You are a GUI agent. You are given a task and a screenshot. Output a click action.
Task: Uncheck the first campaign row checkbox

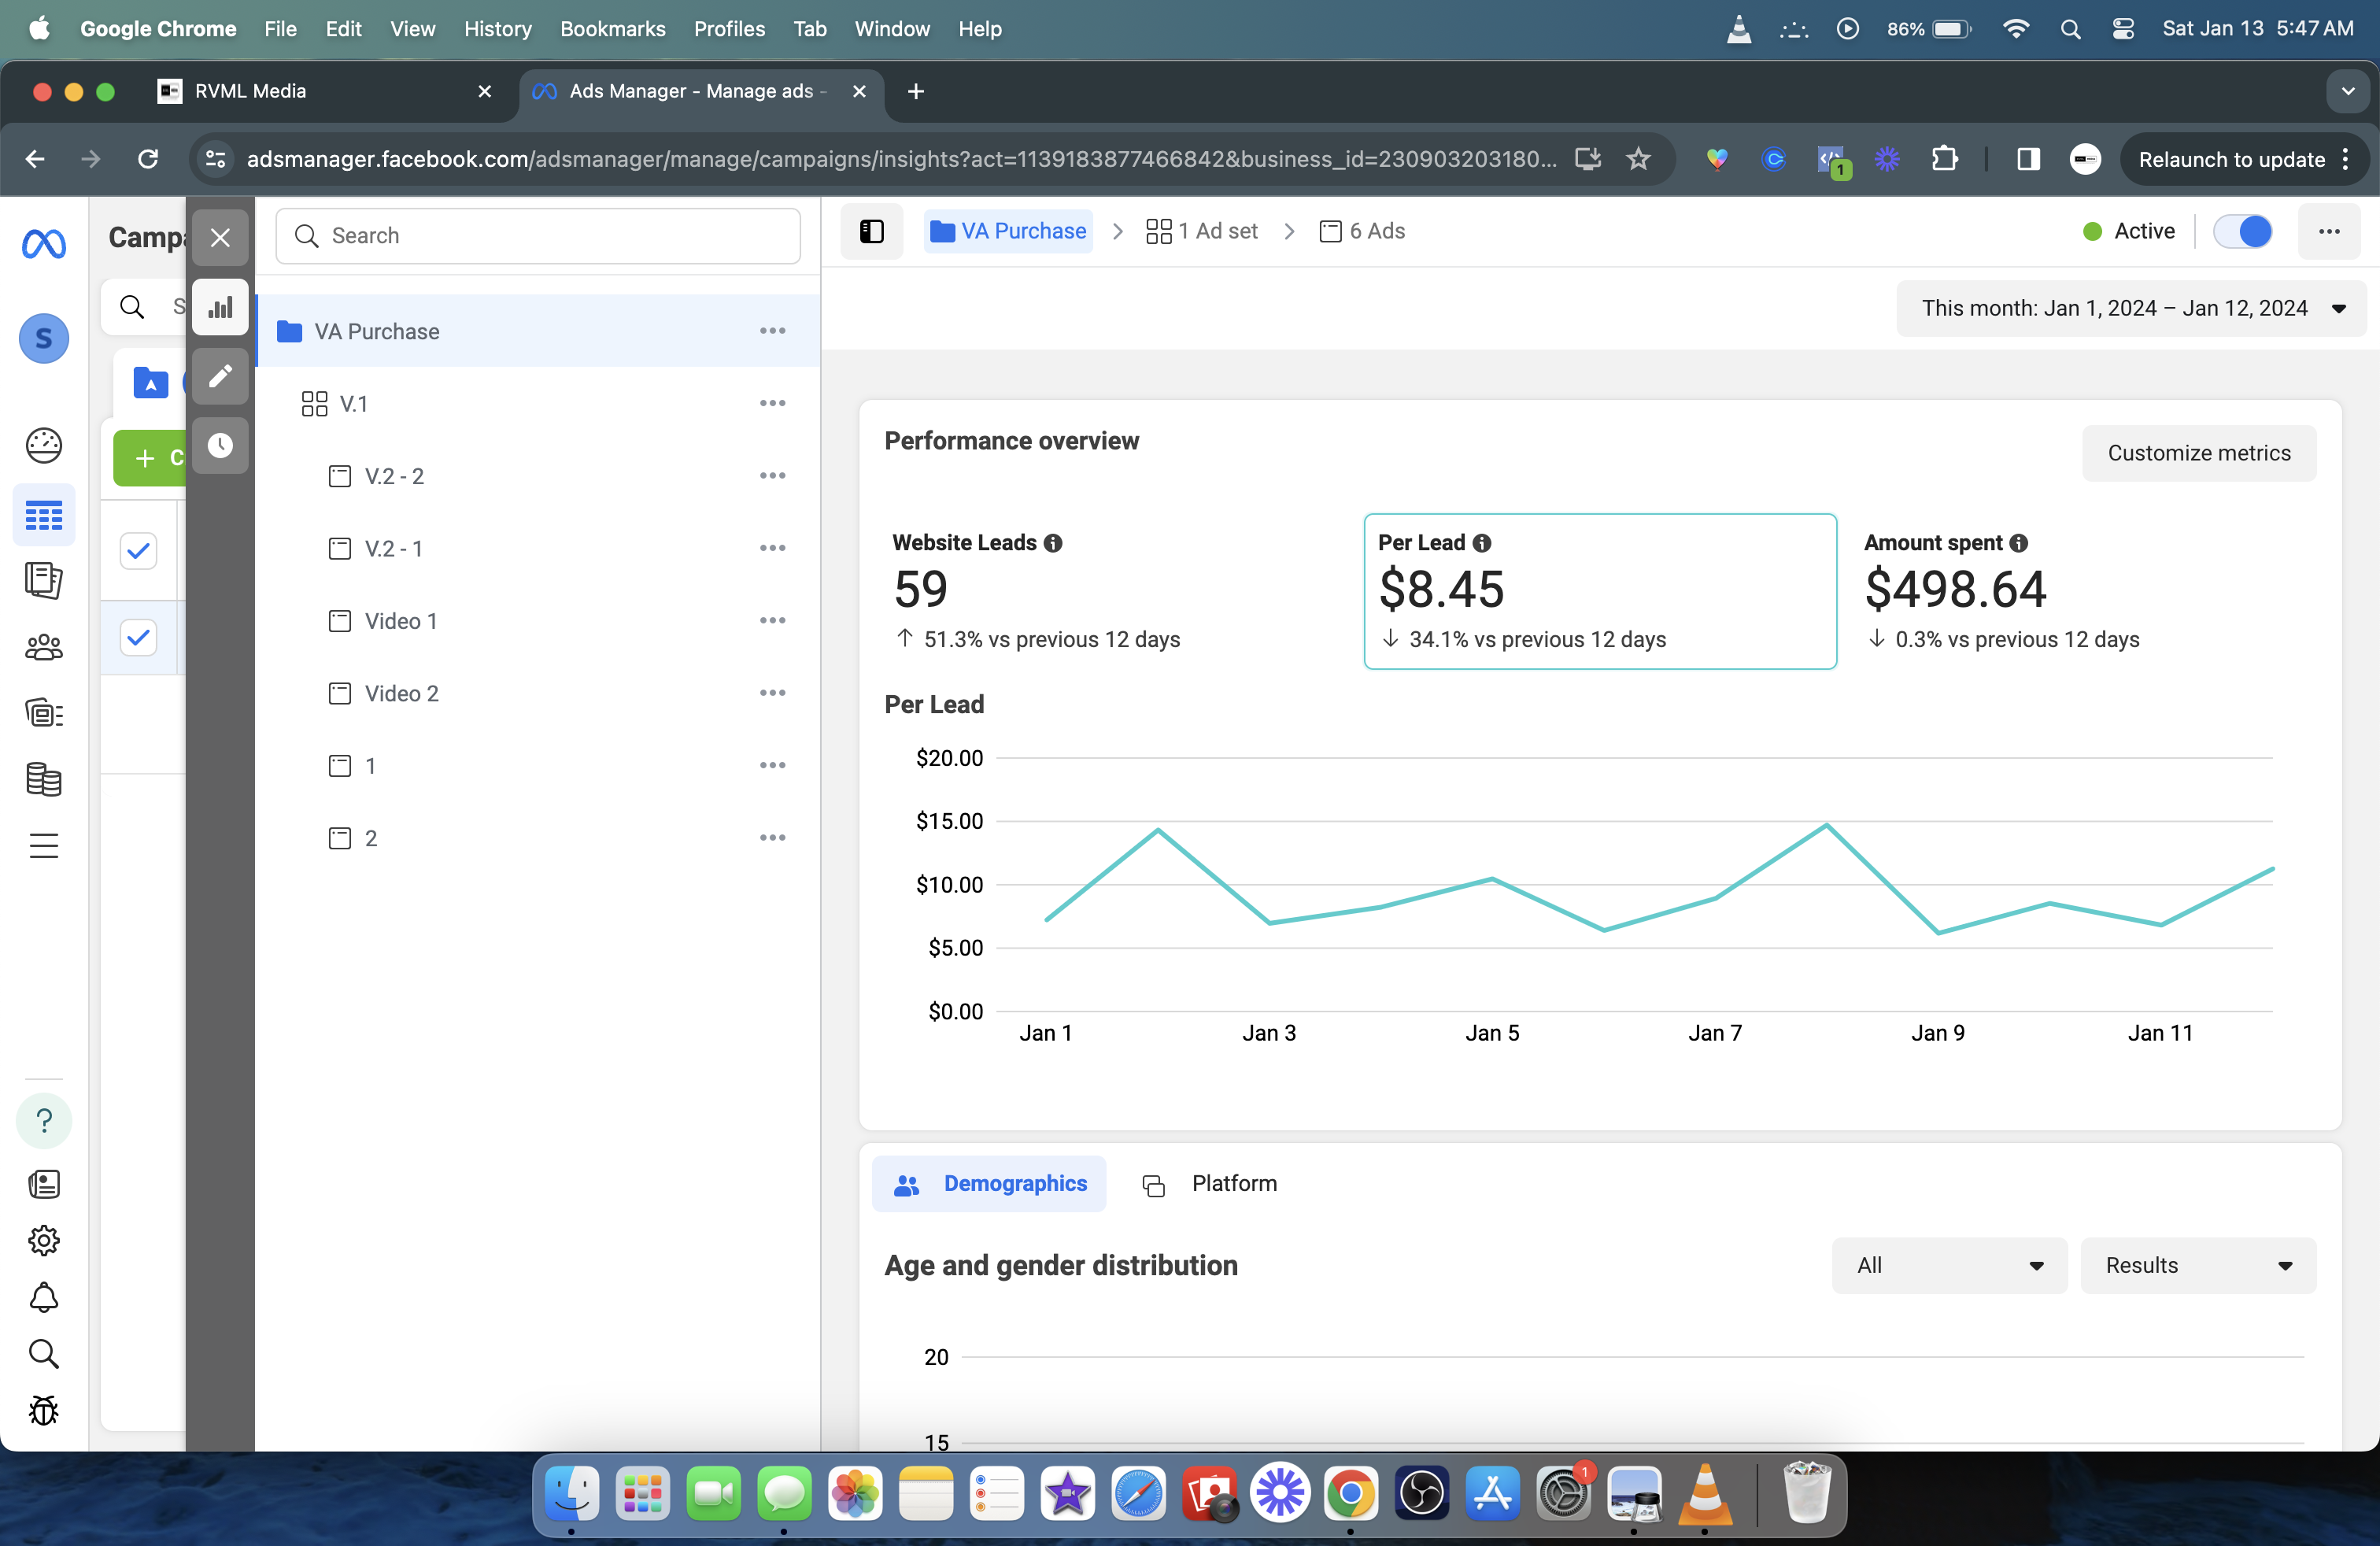pos(138,550)
